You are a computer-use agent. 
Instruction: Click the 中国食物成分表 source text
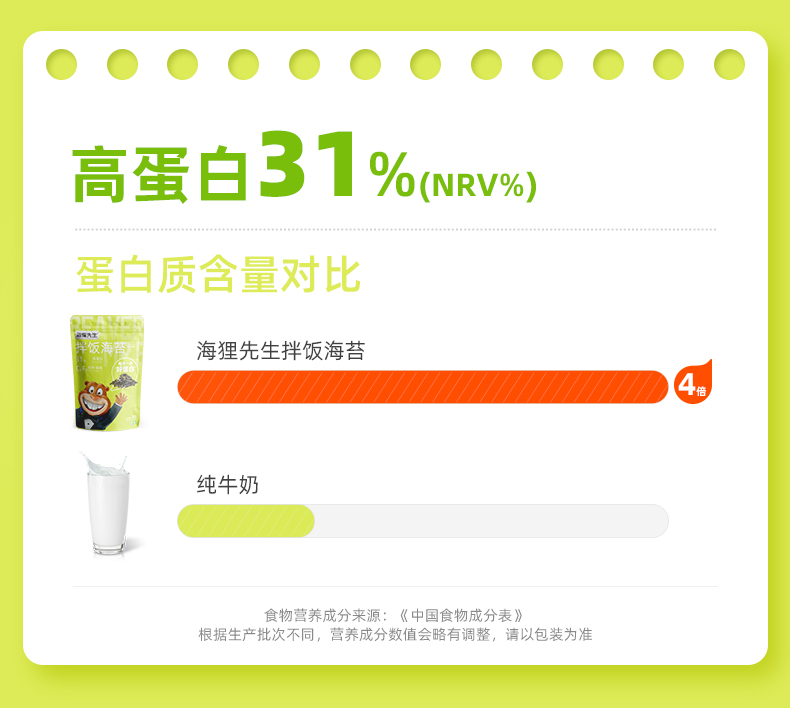click(x=462, y=615)
